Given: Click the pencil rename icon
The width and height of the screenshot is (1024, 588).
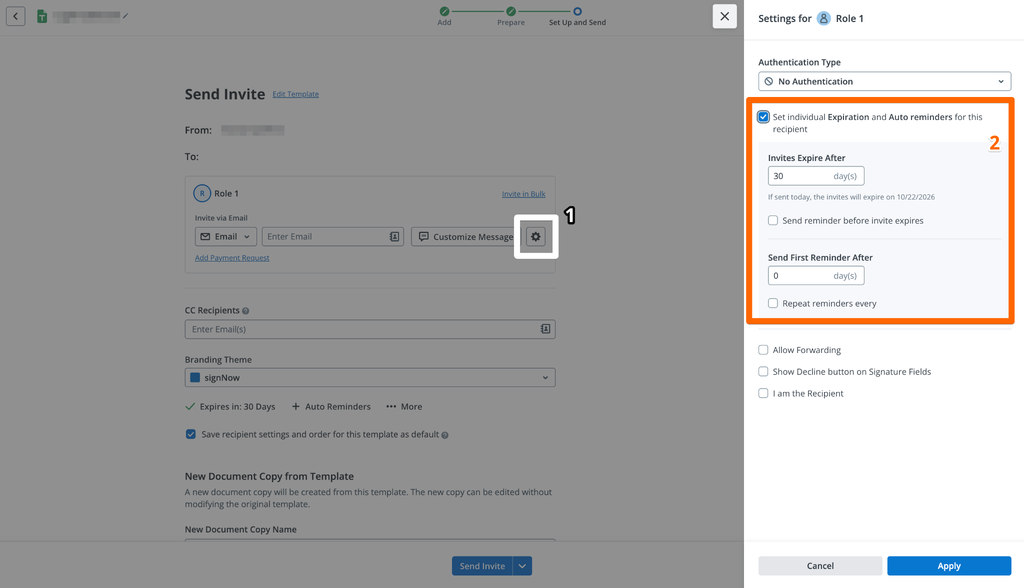Looking at the screenshot, I should pyautogui.click(x=125, y=16).
